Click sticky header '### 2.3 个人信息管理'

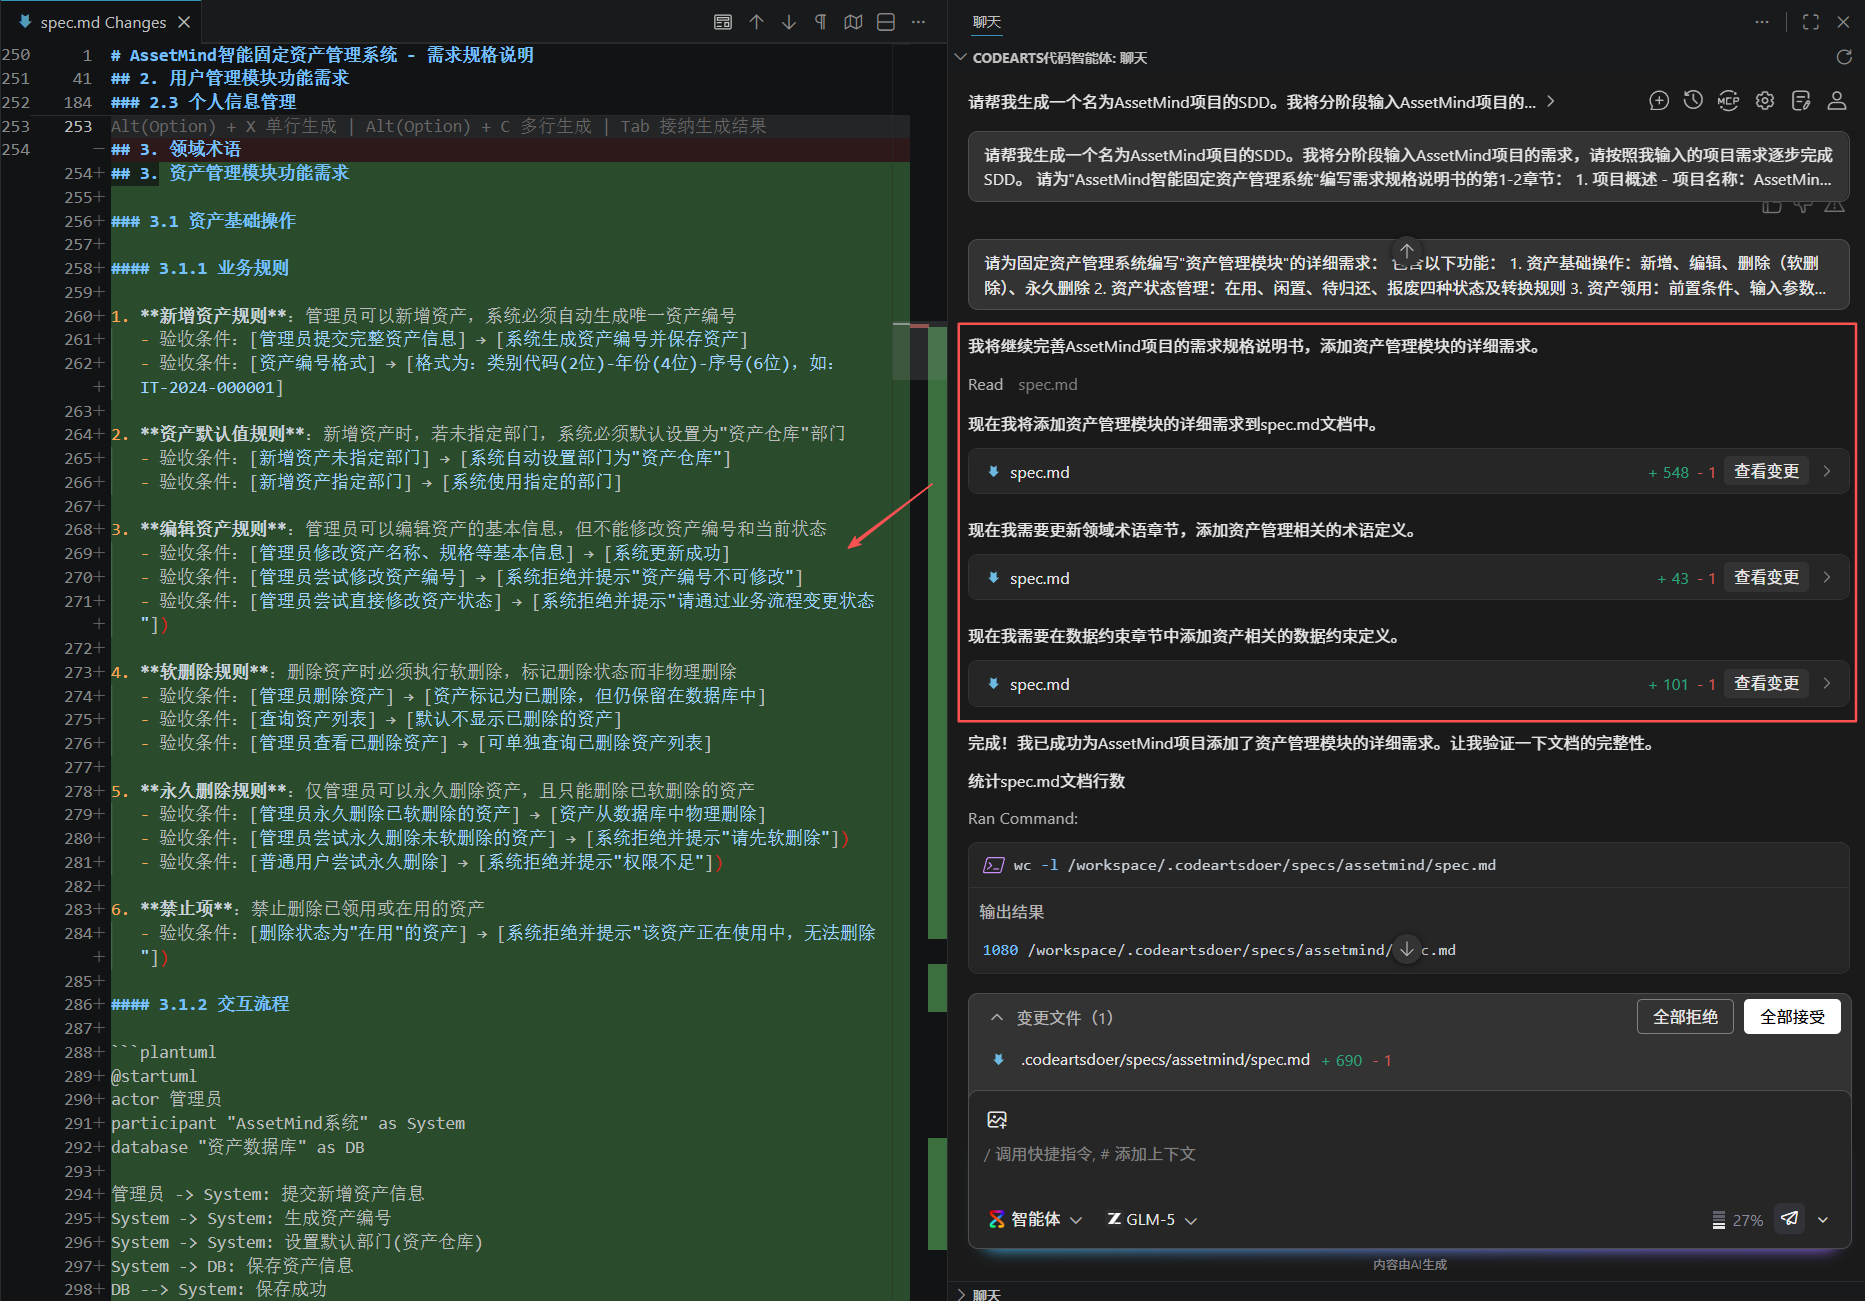pyautogui.click(x=203, y=102)
